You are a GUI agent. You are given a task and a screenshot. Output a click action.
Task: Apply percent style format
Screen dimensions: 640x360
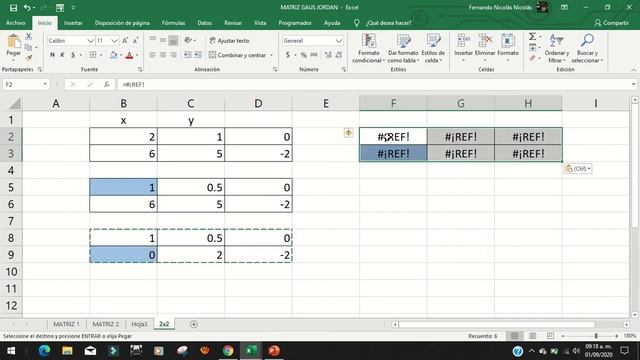(303, 55)
